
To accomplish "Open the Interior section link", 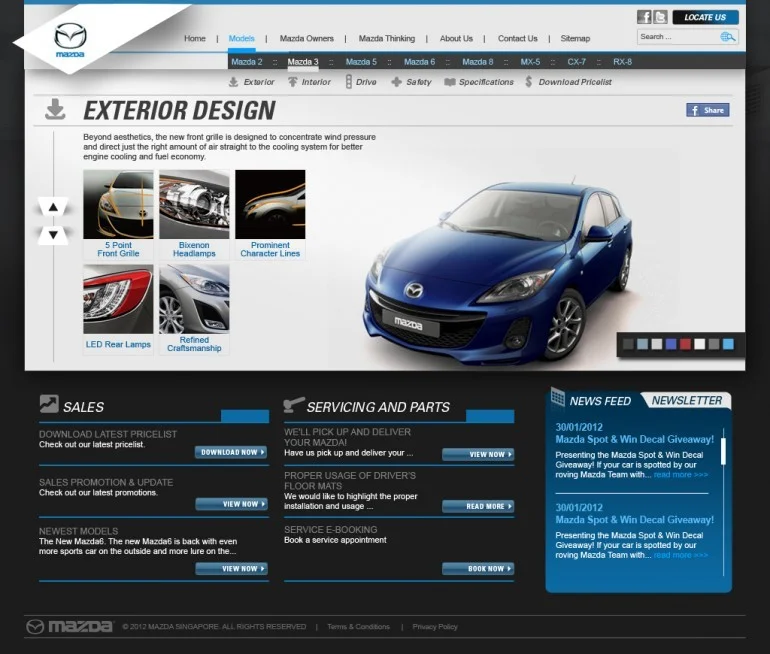I will (x=309, y=82).
